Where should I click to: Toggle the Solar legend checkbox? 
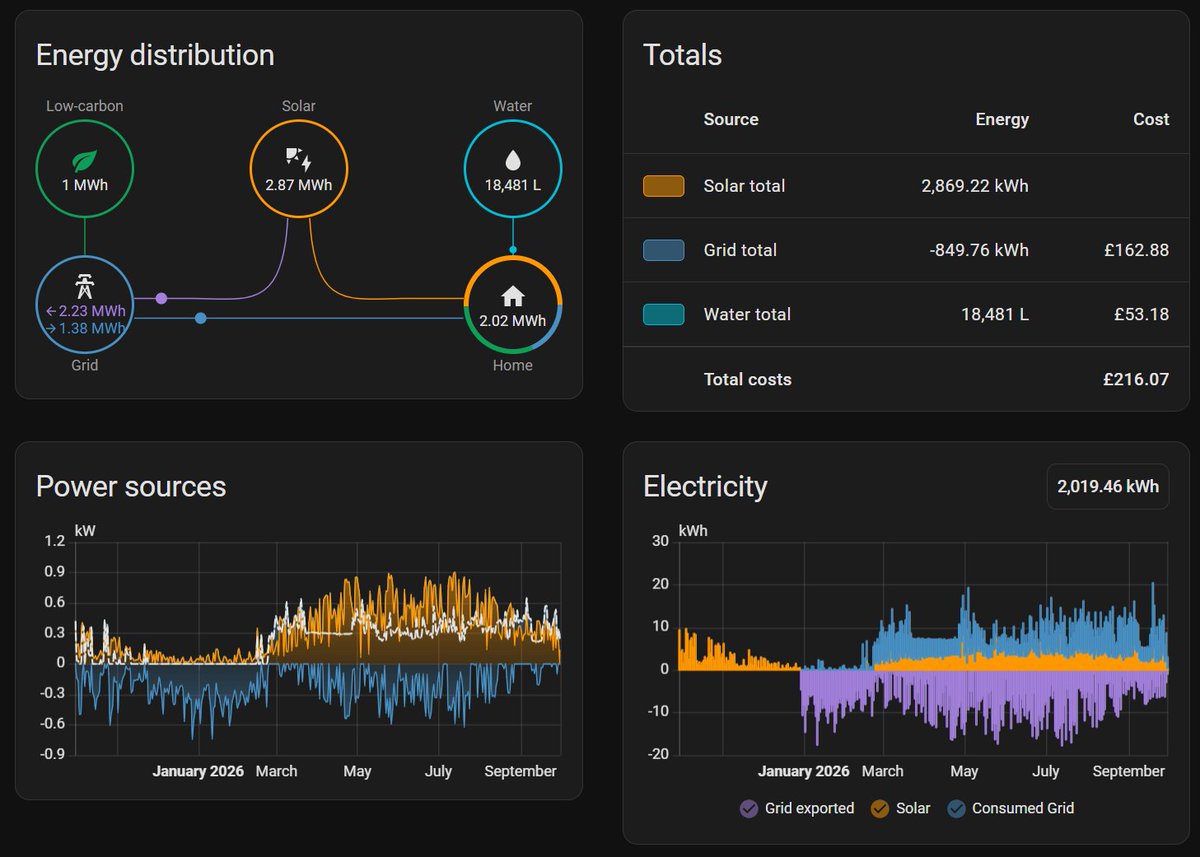(x=881, y=808)
